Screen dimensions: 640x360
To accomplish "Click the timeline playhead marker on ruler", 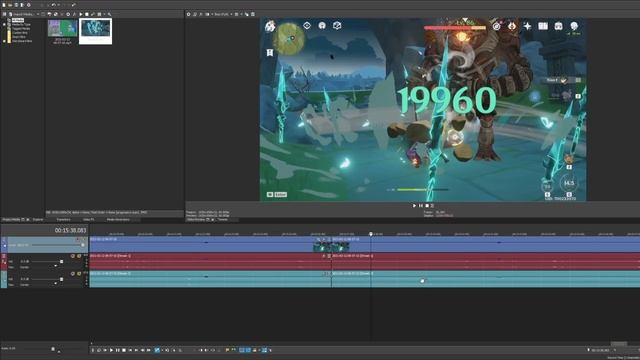I will pyautogui.click(x=371, y=234).
